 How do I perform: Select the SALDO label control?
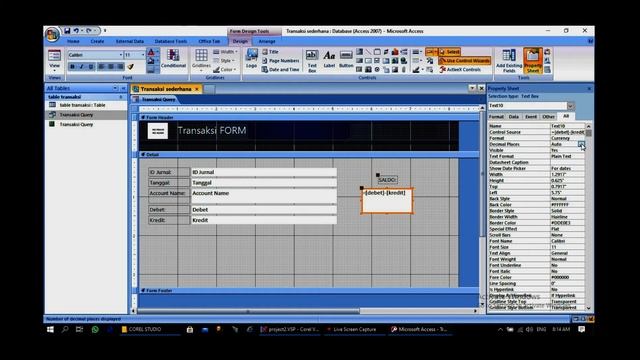(387, 180)
